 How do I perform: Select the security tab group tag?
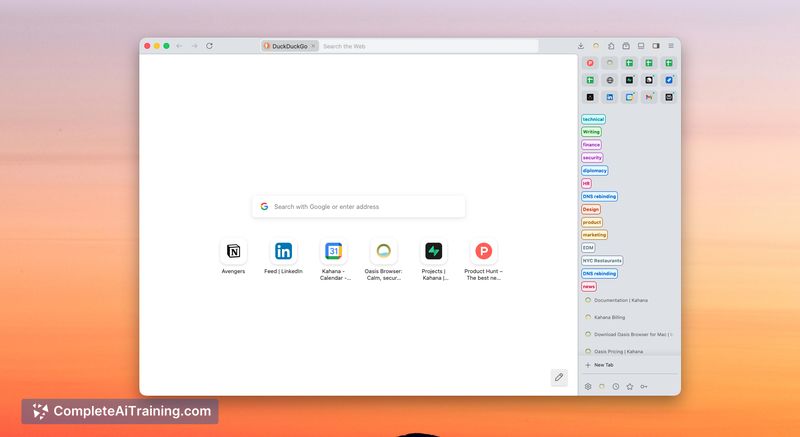[x=592, y=158]
